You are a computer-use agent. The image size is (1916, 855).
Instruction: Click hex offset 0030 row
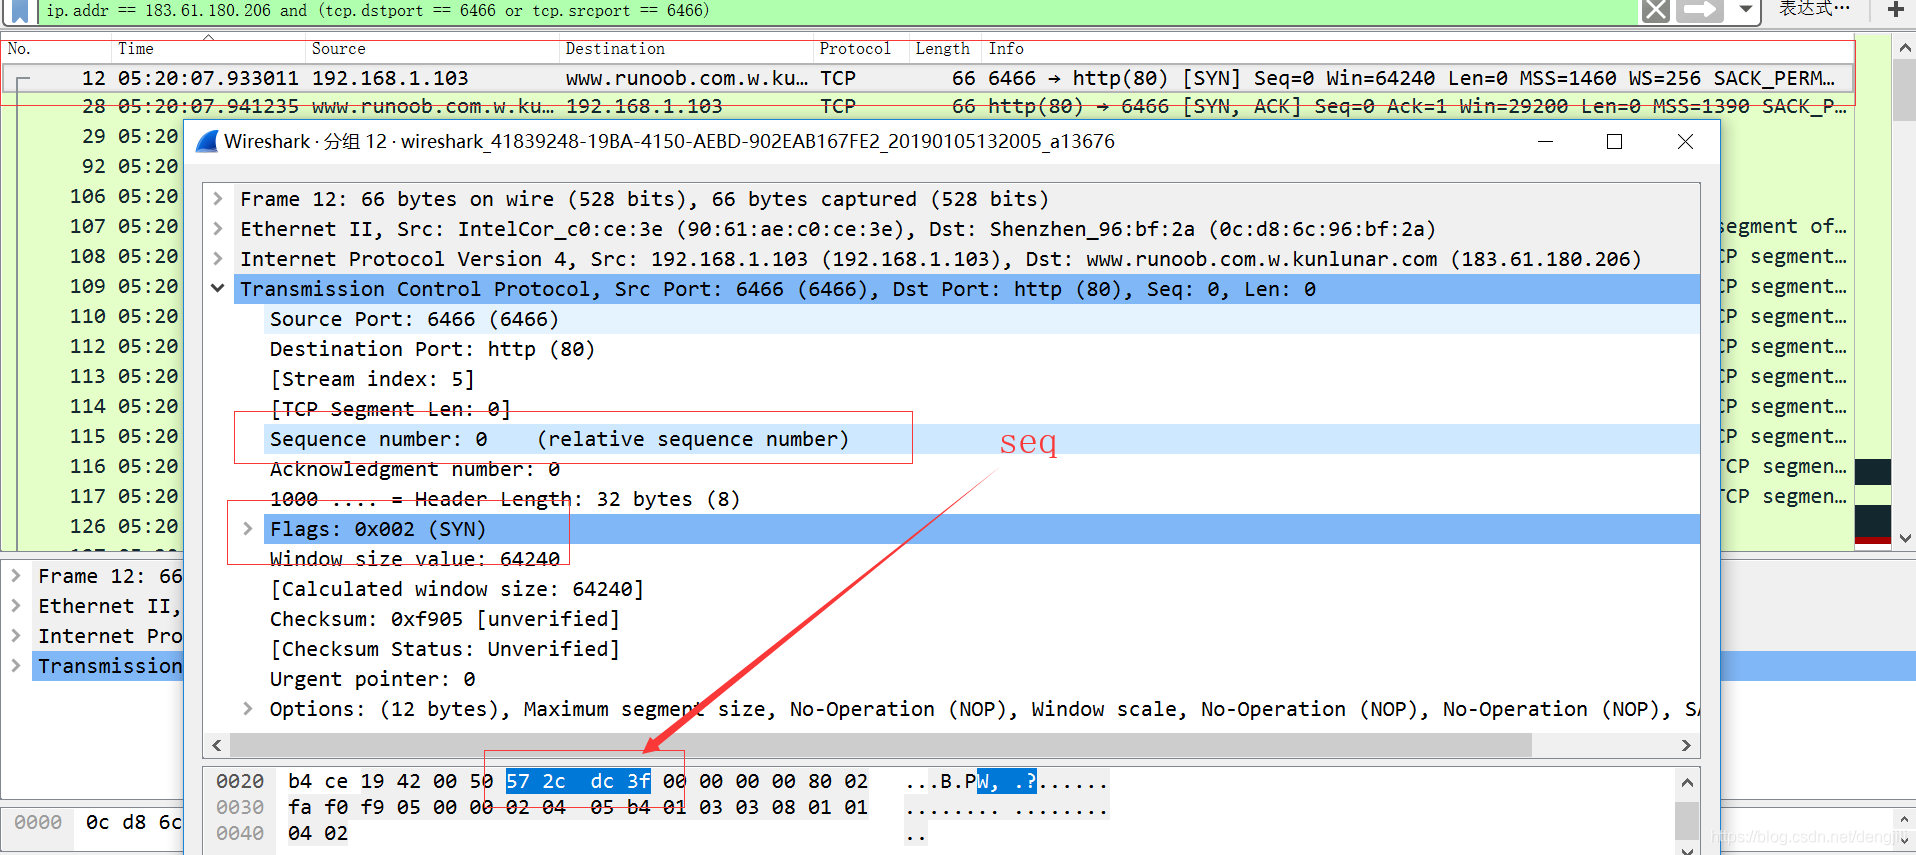pyautogui.click(x=240, y=807)
